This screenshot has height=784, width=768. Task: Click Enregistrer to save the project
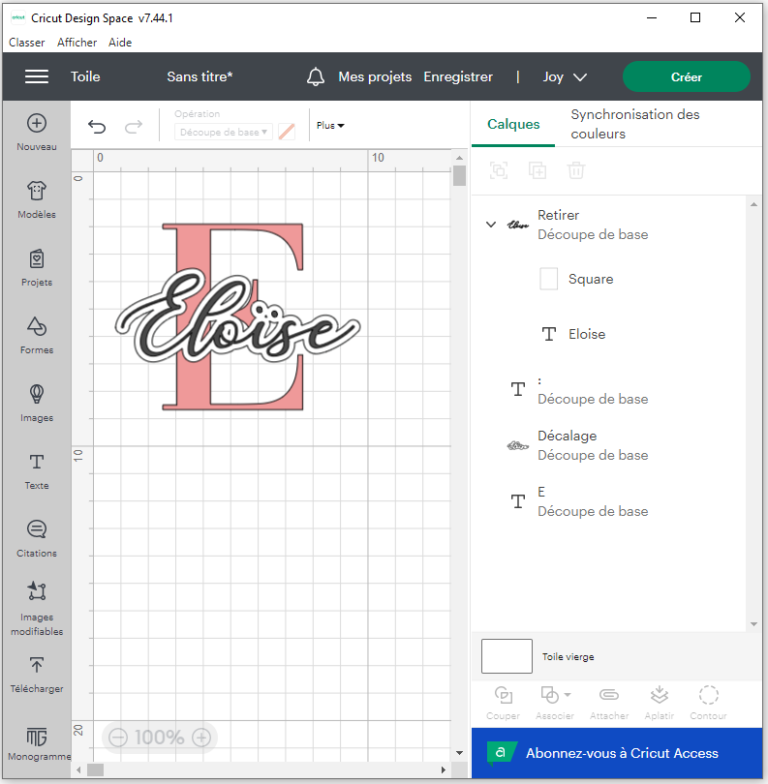tap(458, 77)
